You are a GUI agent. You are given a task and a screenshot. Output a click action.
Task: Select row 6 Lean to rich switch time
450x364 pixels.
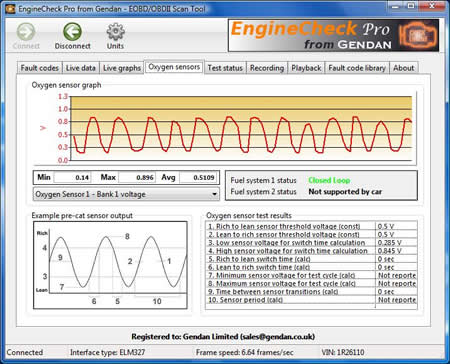pos(311,267)
